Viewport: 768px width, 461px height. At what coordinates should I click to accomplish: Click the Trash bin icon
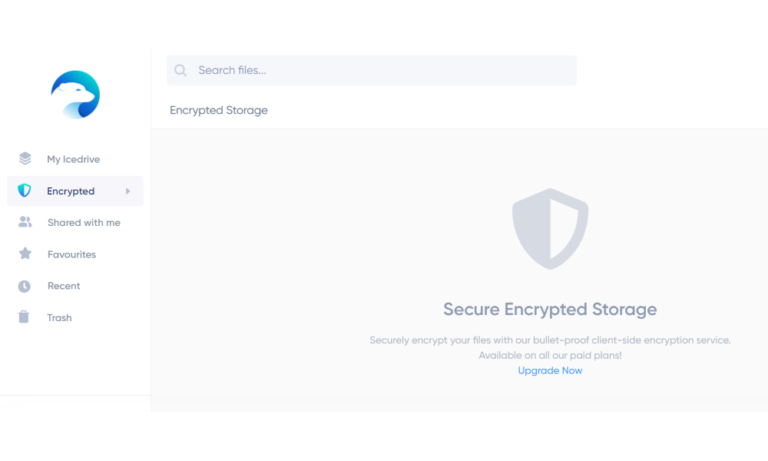pyautogui.click(x=24, y=317)
